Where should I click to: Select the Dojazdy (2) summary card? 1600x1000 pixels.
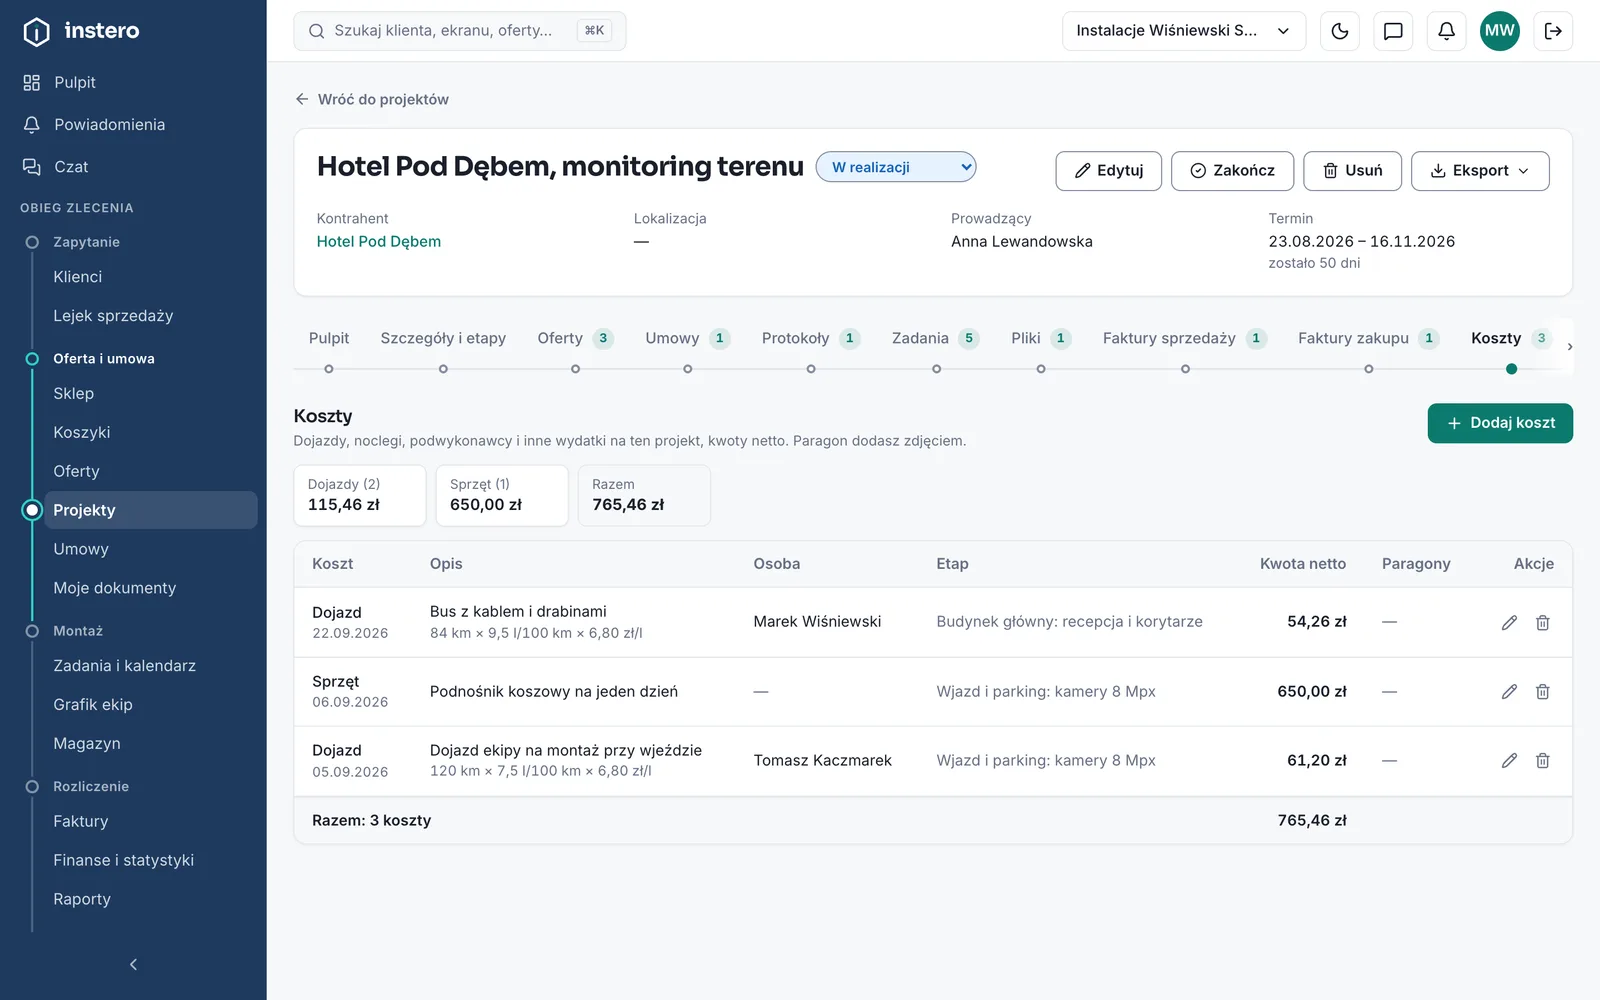360,495
